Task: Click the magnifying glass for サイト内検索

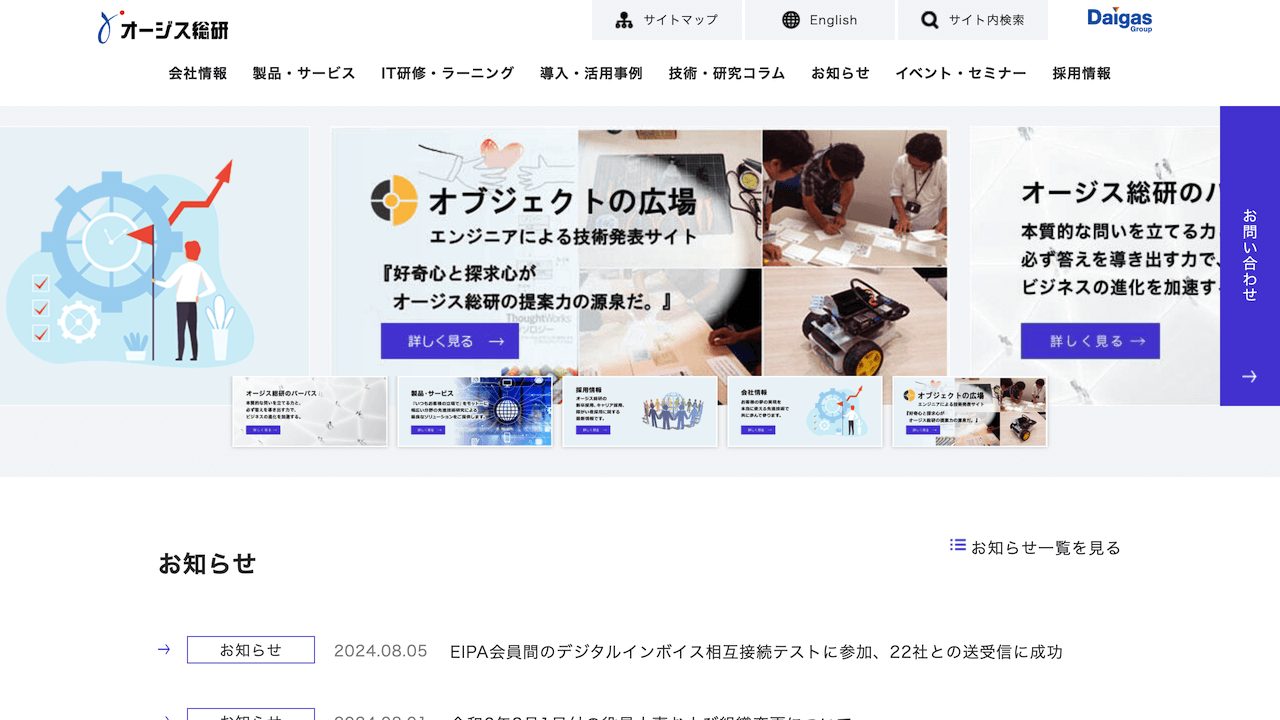Action: click(x=929, y=19)
